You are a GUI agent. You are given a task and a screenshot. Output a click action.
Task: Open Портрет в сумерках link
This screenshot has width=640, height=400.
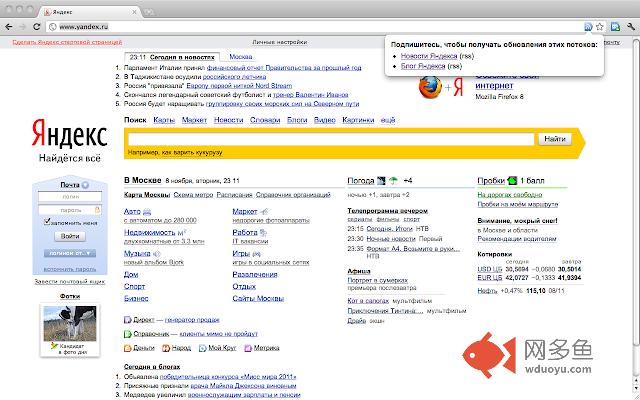378,280
